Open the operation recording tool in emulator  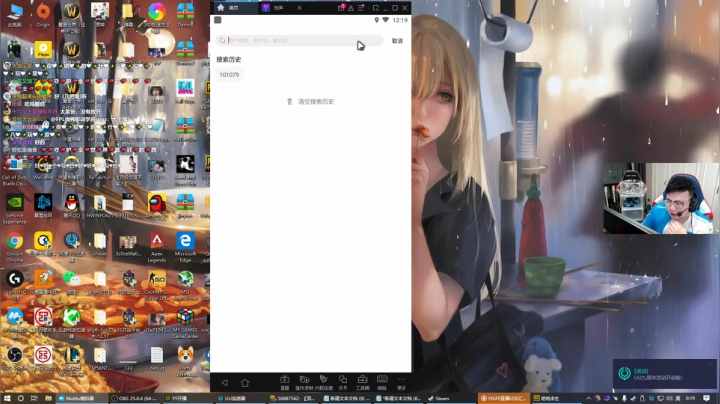(x=304, y=382)
